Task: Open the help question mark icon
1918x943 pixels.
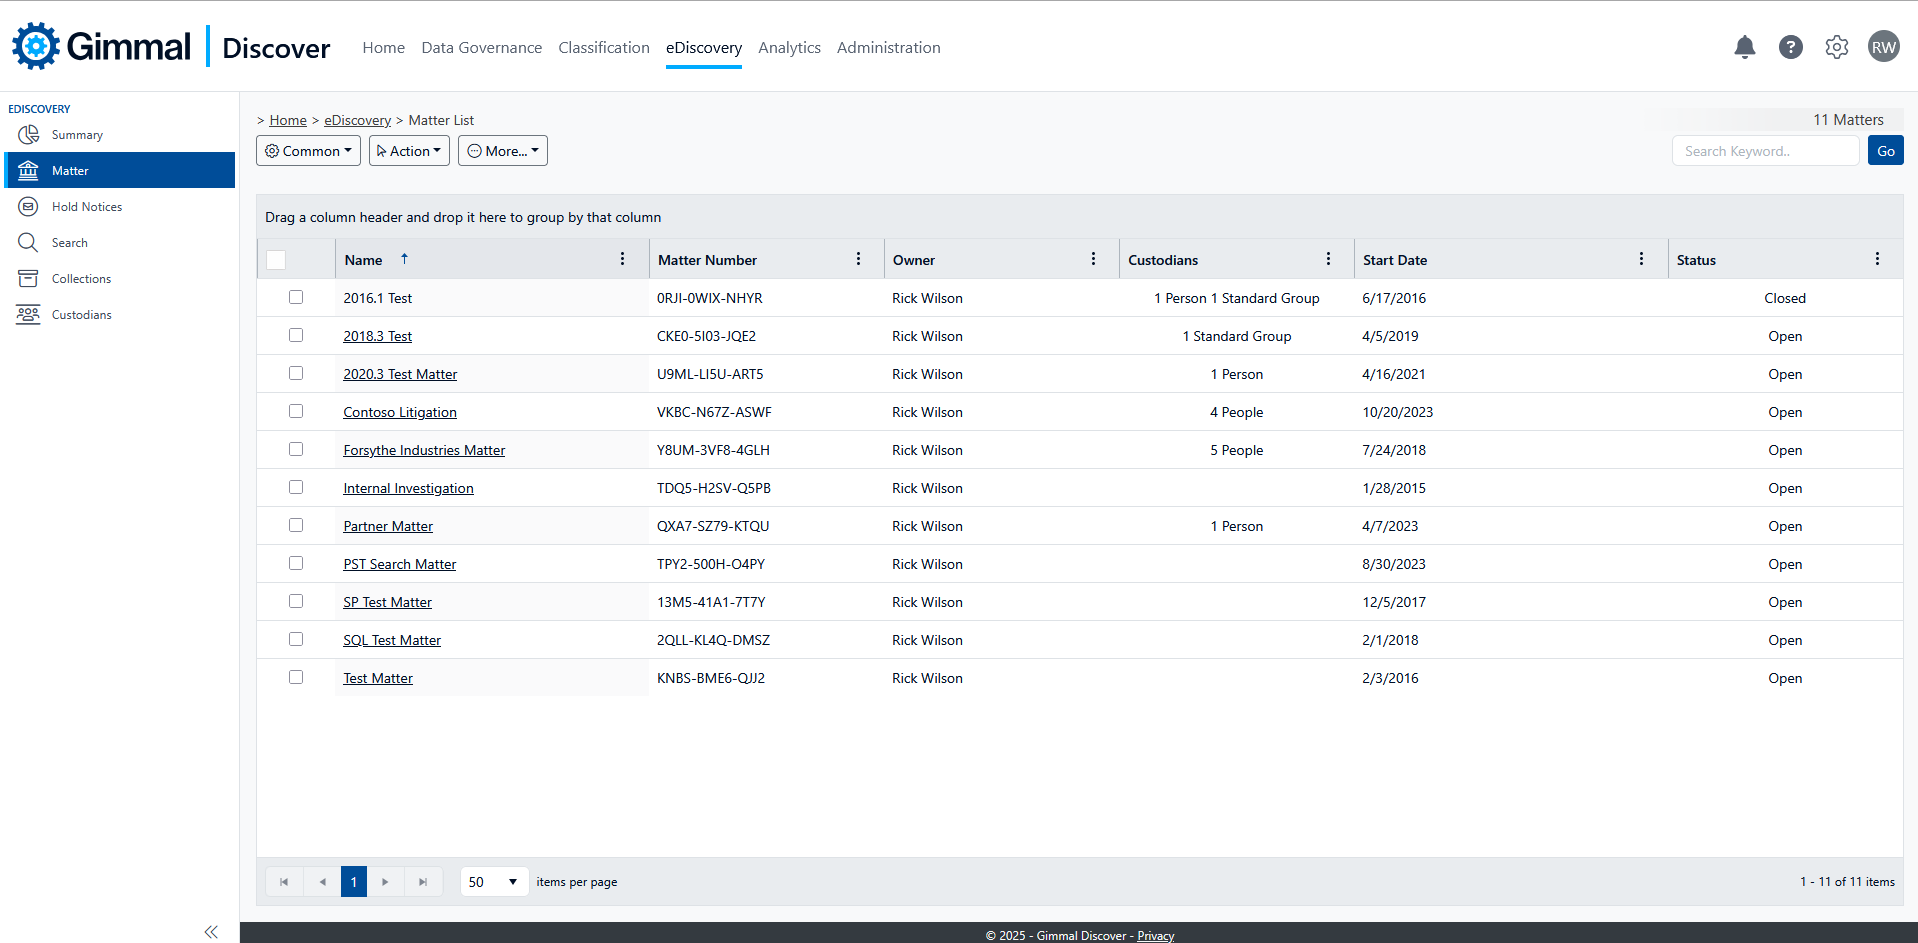Action: (1790, 47)
